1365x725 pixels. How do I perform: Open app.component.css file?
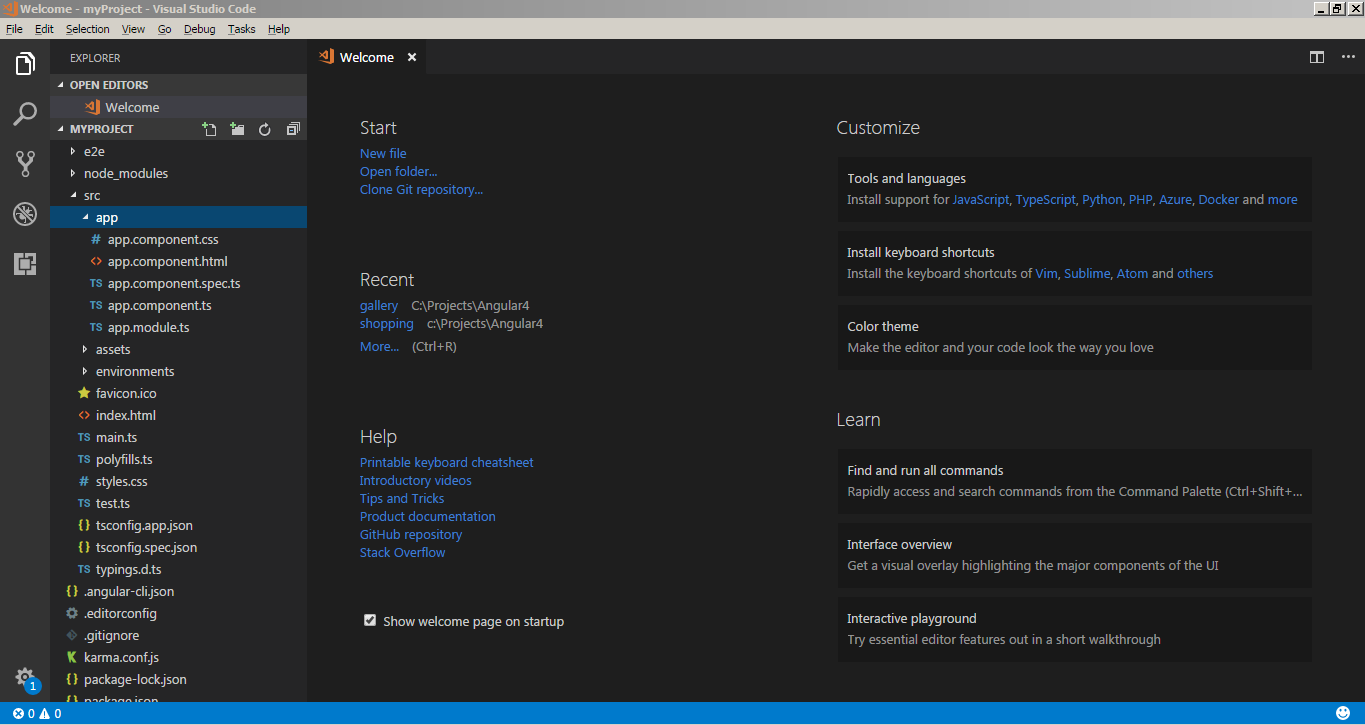click(163, 239)
